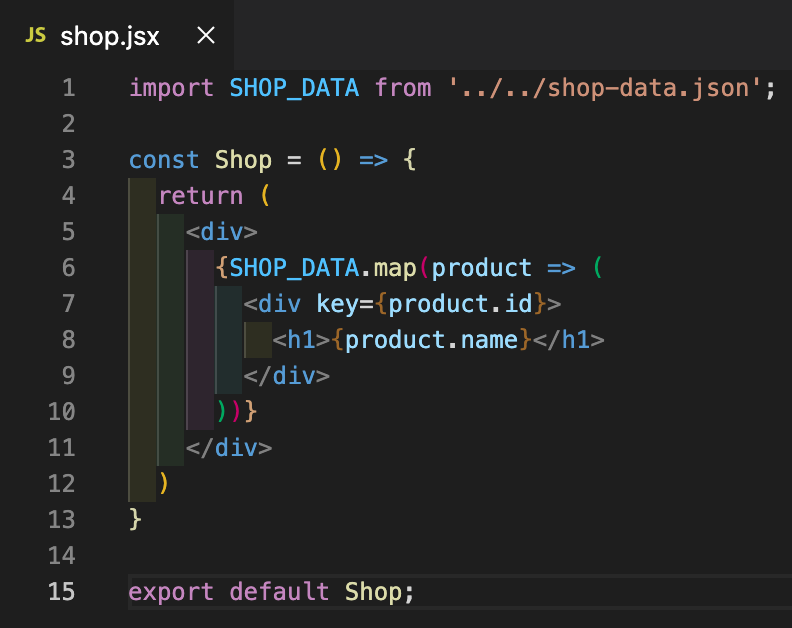Click 'product.id' on line 7
Image resolution: width=792 pixels, height=628 pixels.
pyautogui.click(x=460, y=304)
